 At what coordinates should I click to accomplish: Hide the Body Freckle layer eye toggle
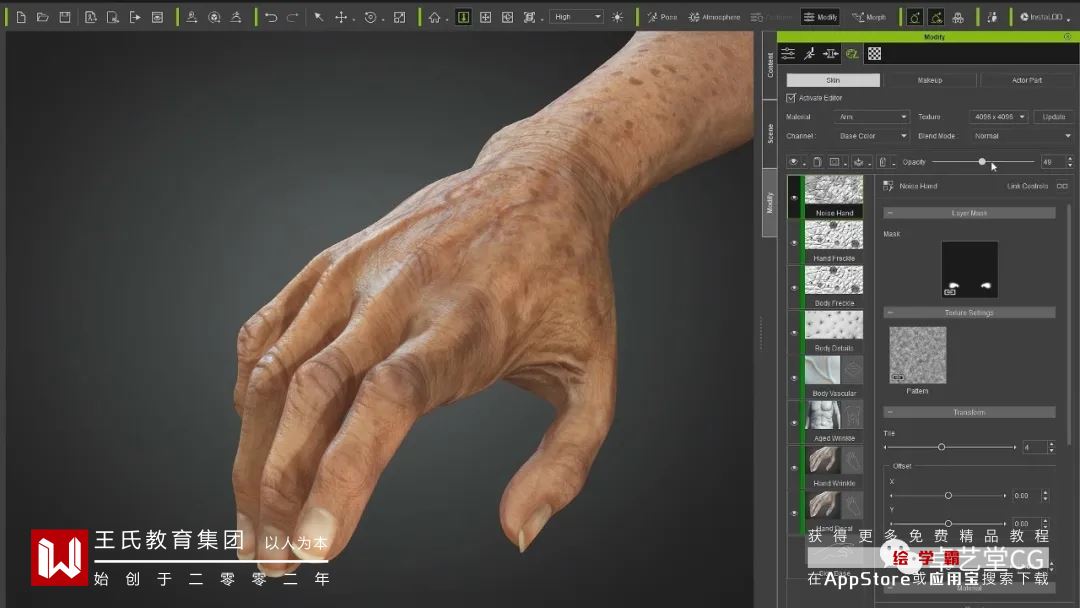coord(794,288)
